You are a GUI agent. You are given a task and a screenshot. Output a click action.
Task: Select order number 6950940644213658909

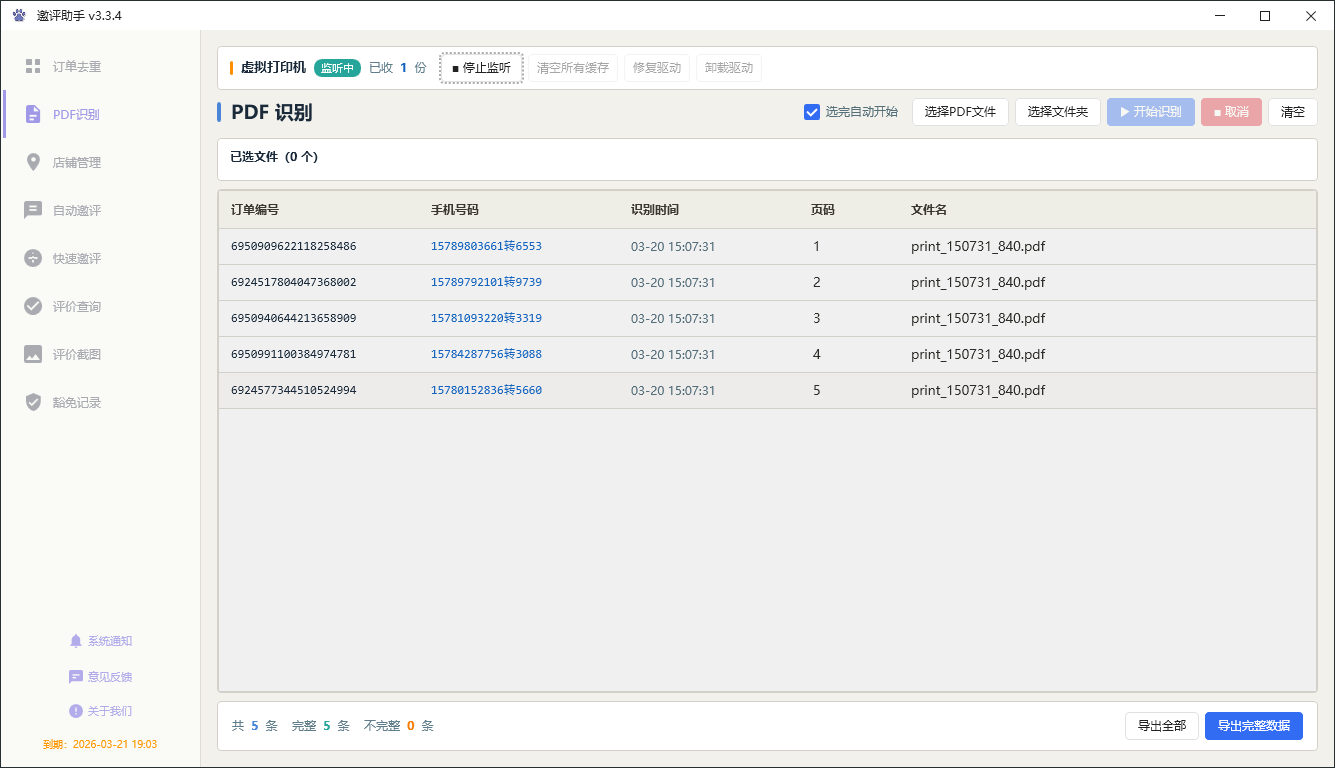[294, 318]
